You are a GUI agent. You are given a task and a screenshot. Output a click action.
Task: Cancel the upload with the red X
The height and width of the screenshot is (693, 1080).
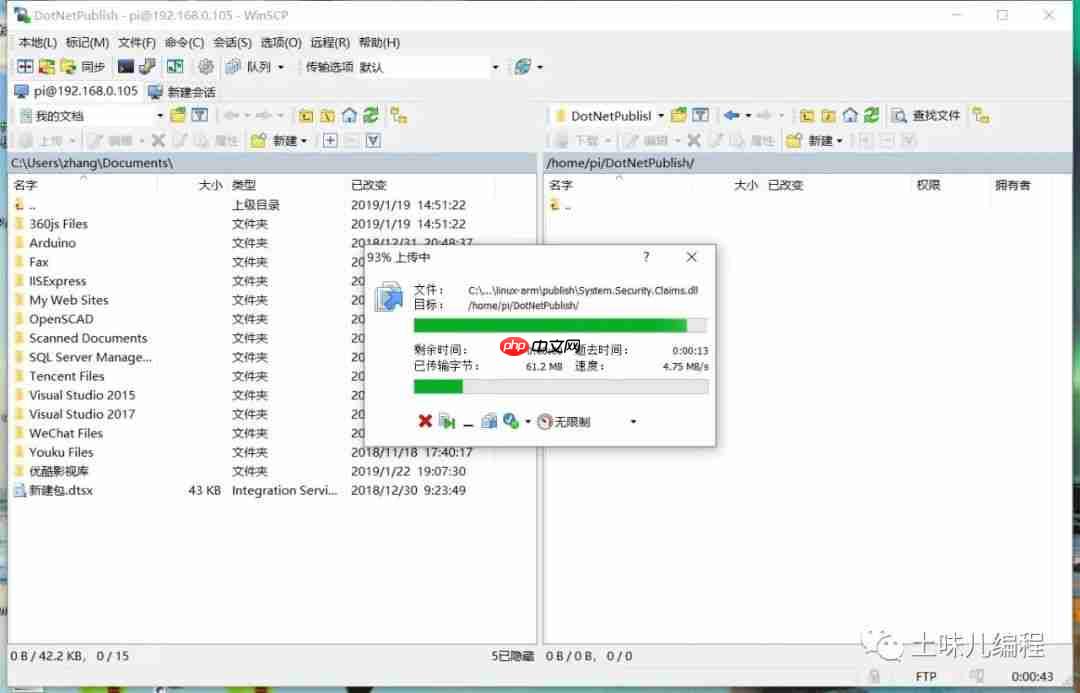(x=425, y=421)
